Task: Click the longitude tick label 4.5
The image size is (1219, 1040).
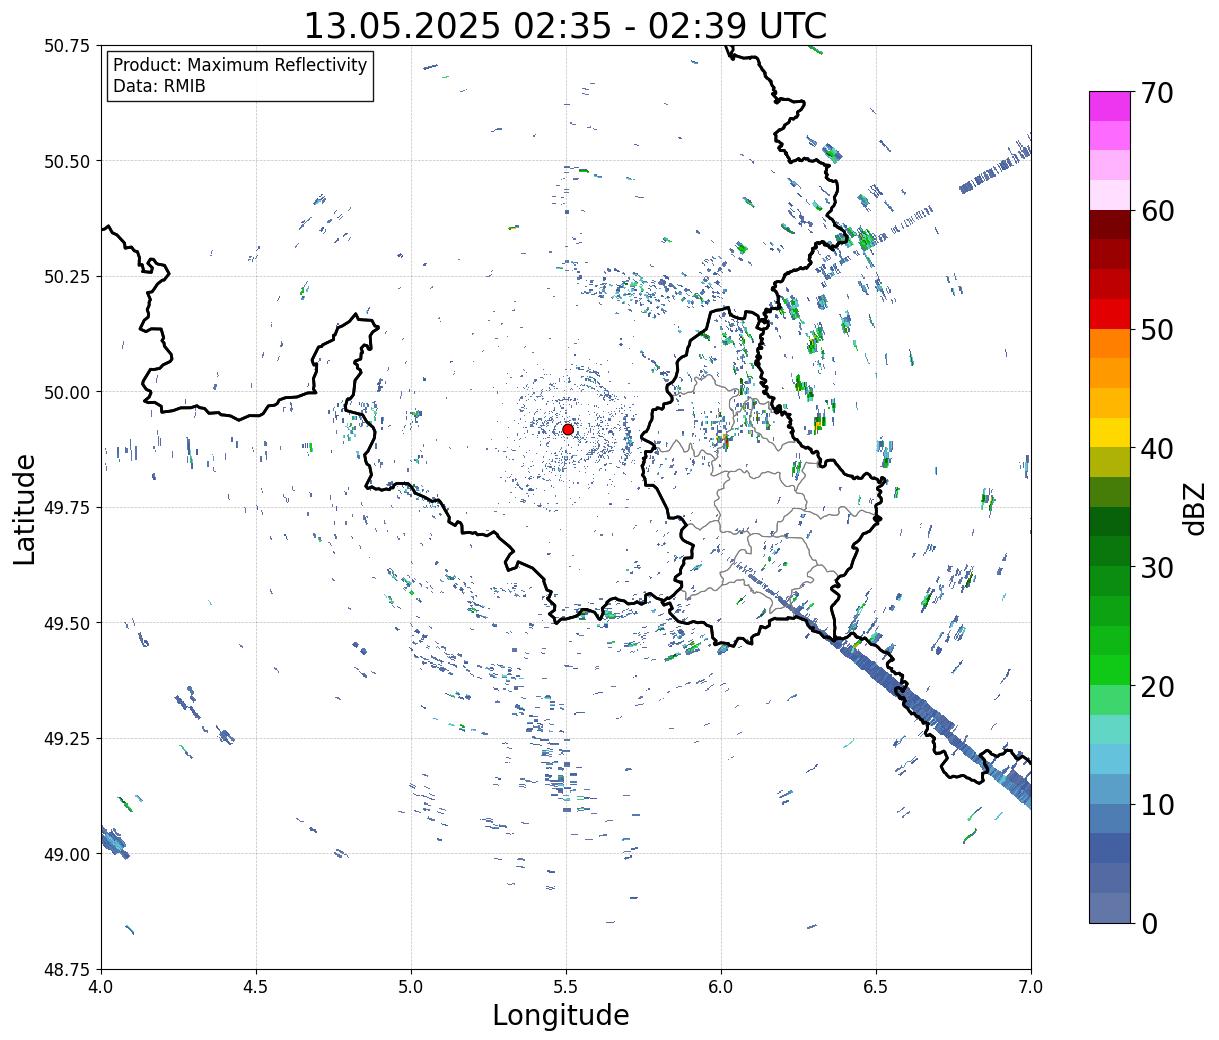Action: (x=256, y=986)
